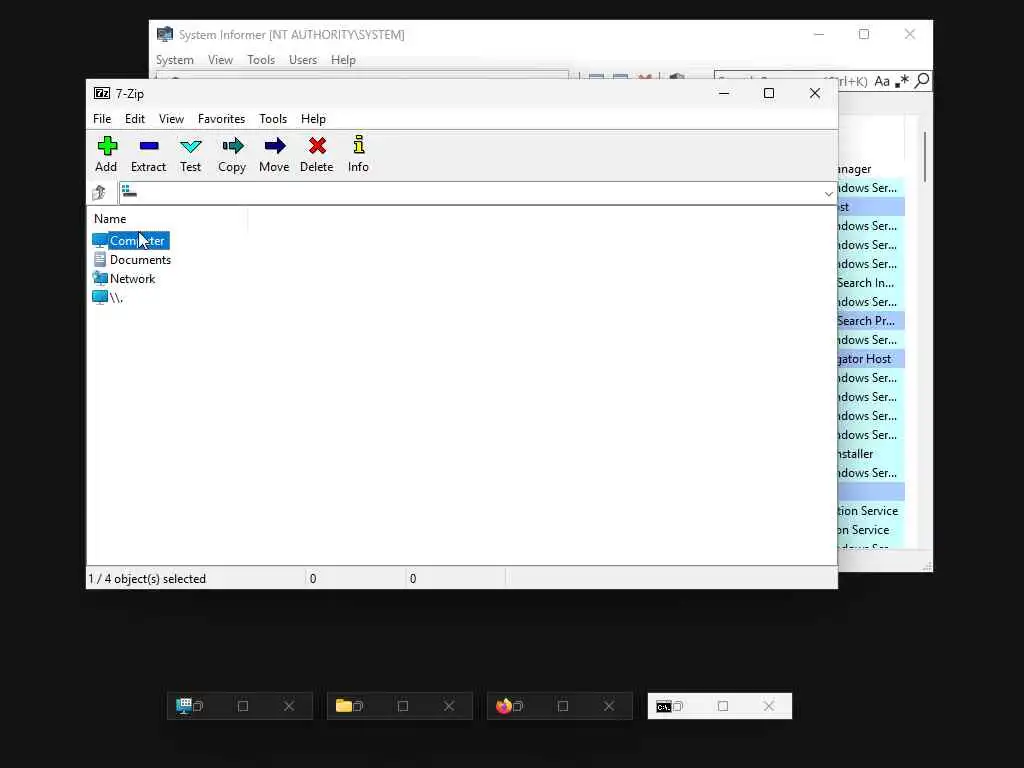
Task: Close the command prompt thumbnail
Action: [x=769, y=706]
